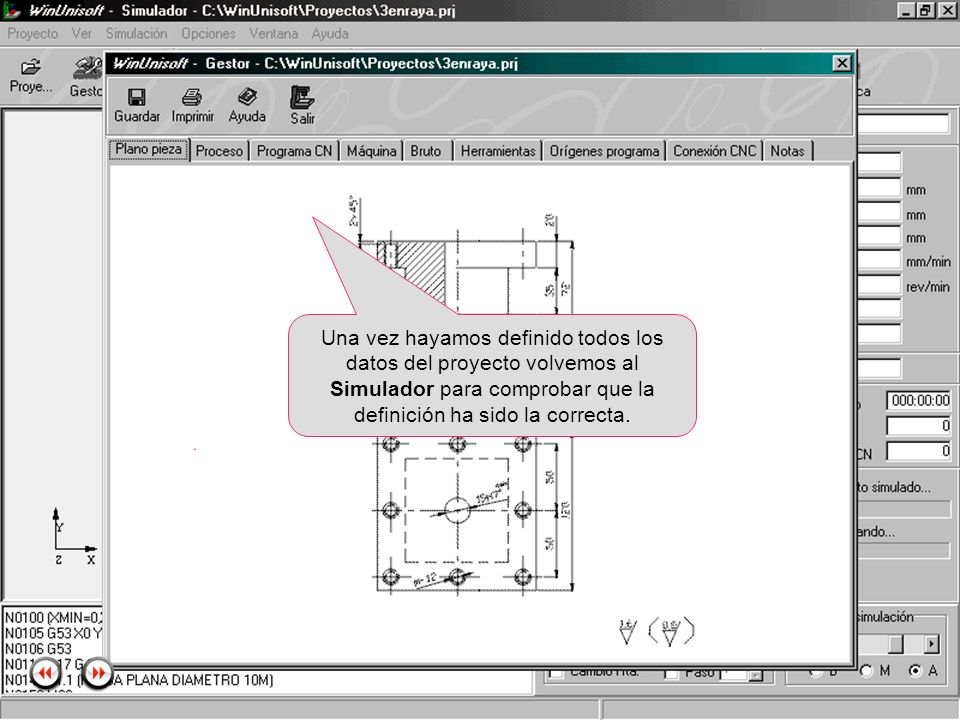Open project via Simulador Proye... toolbar icon
This screenshot has height=720, width=960.
click(x=31, y=76)
